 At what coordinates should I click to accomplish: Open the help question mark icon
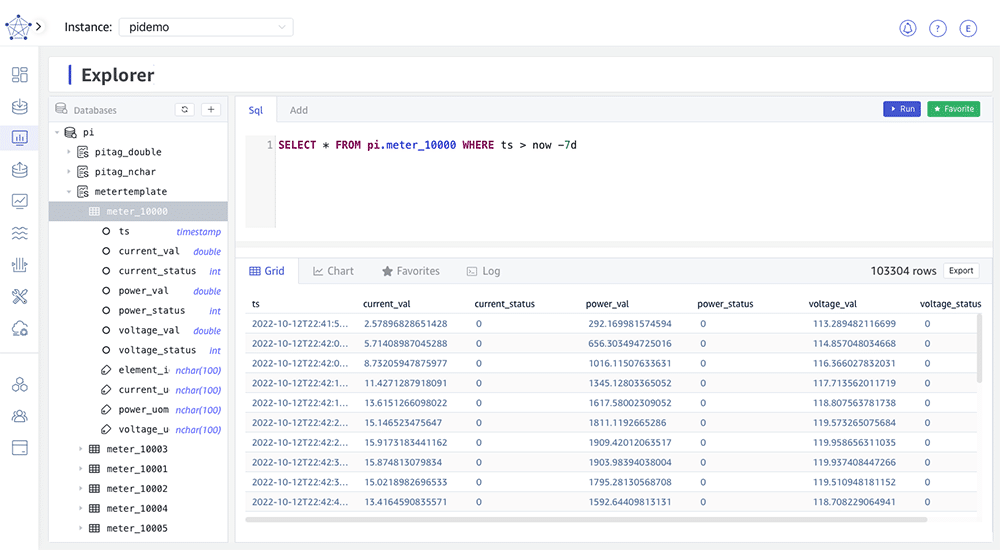(x=938, y=28)
